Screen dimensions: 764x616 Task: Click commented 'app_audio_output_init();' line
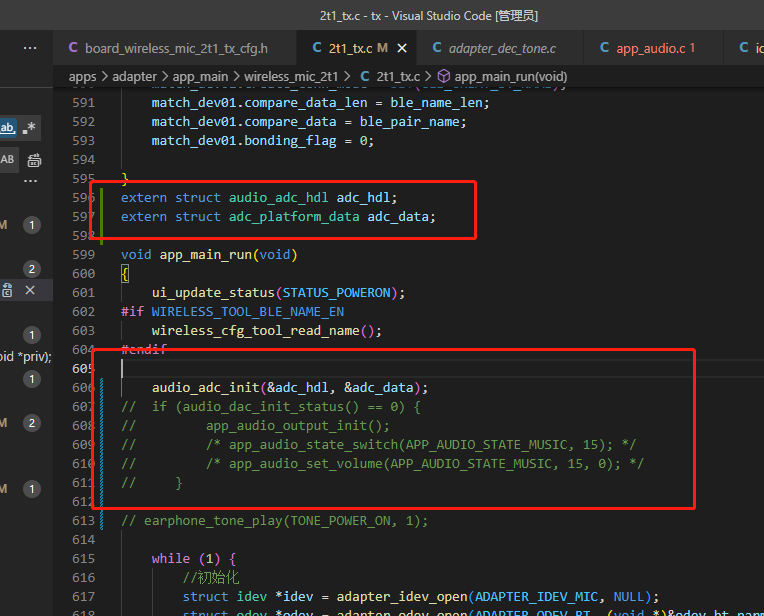click(x=298, y=426)
